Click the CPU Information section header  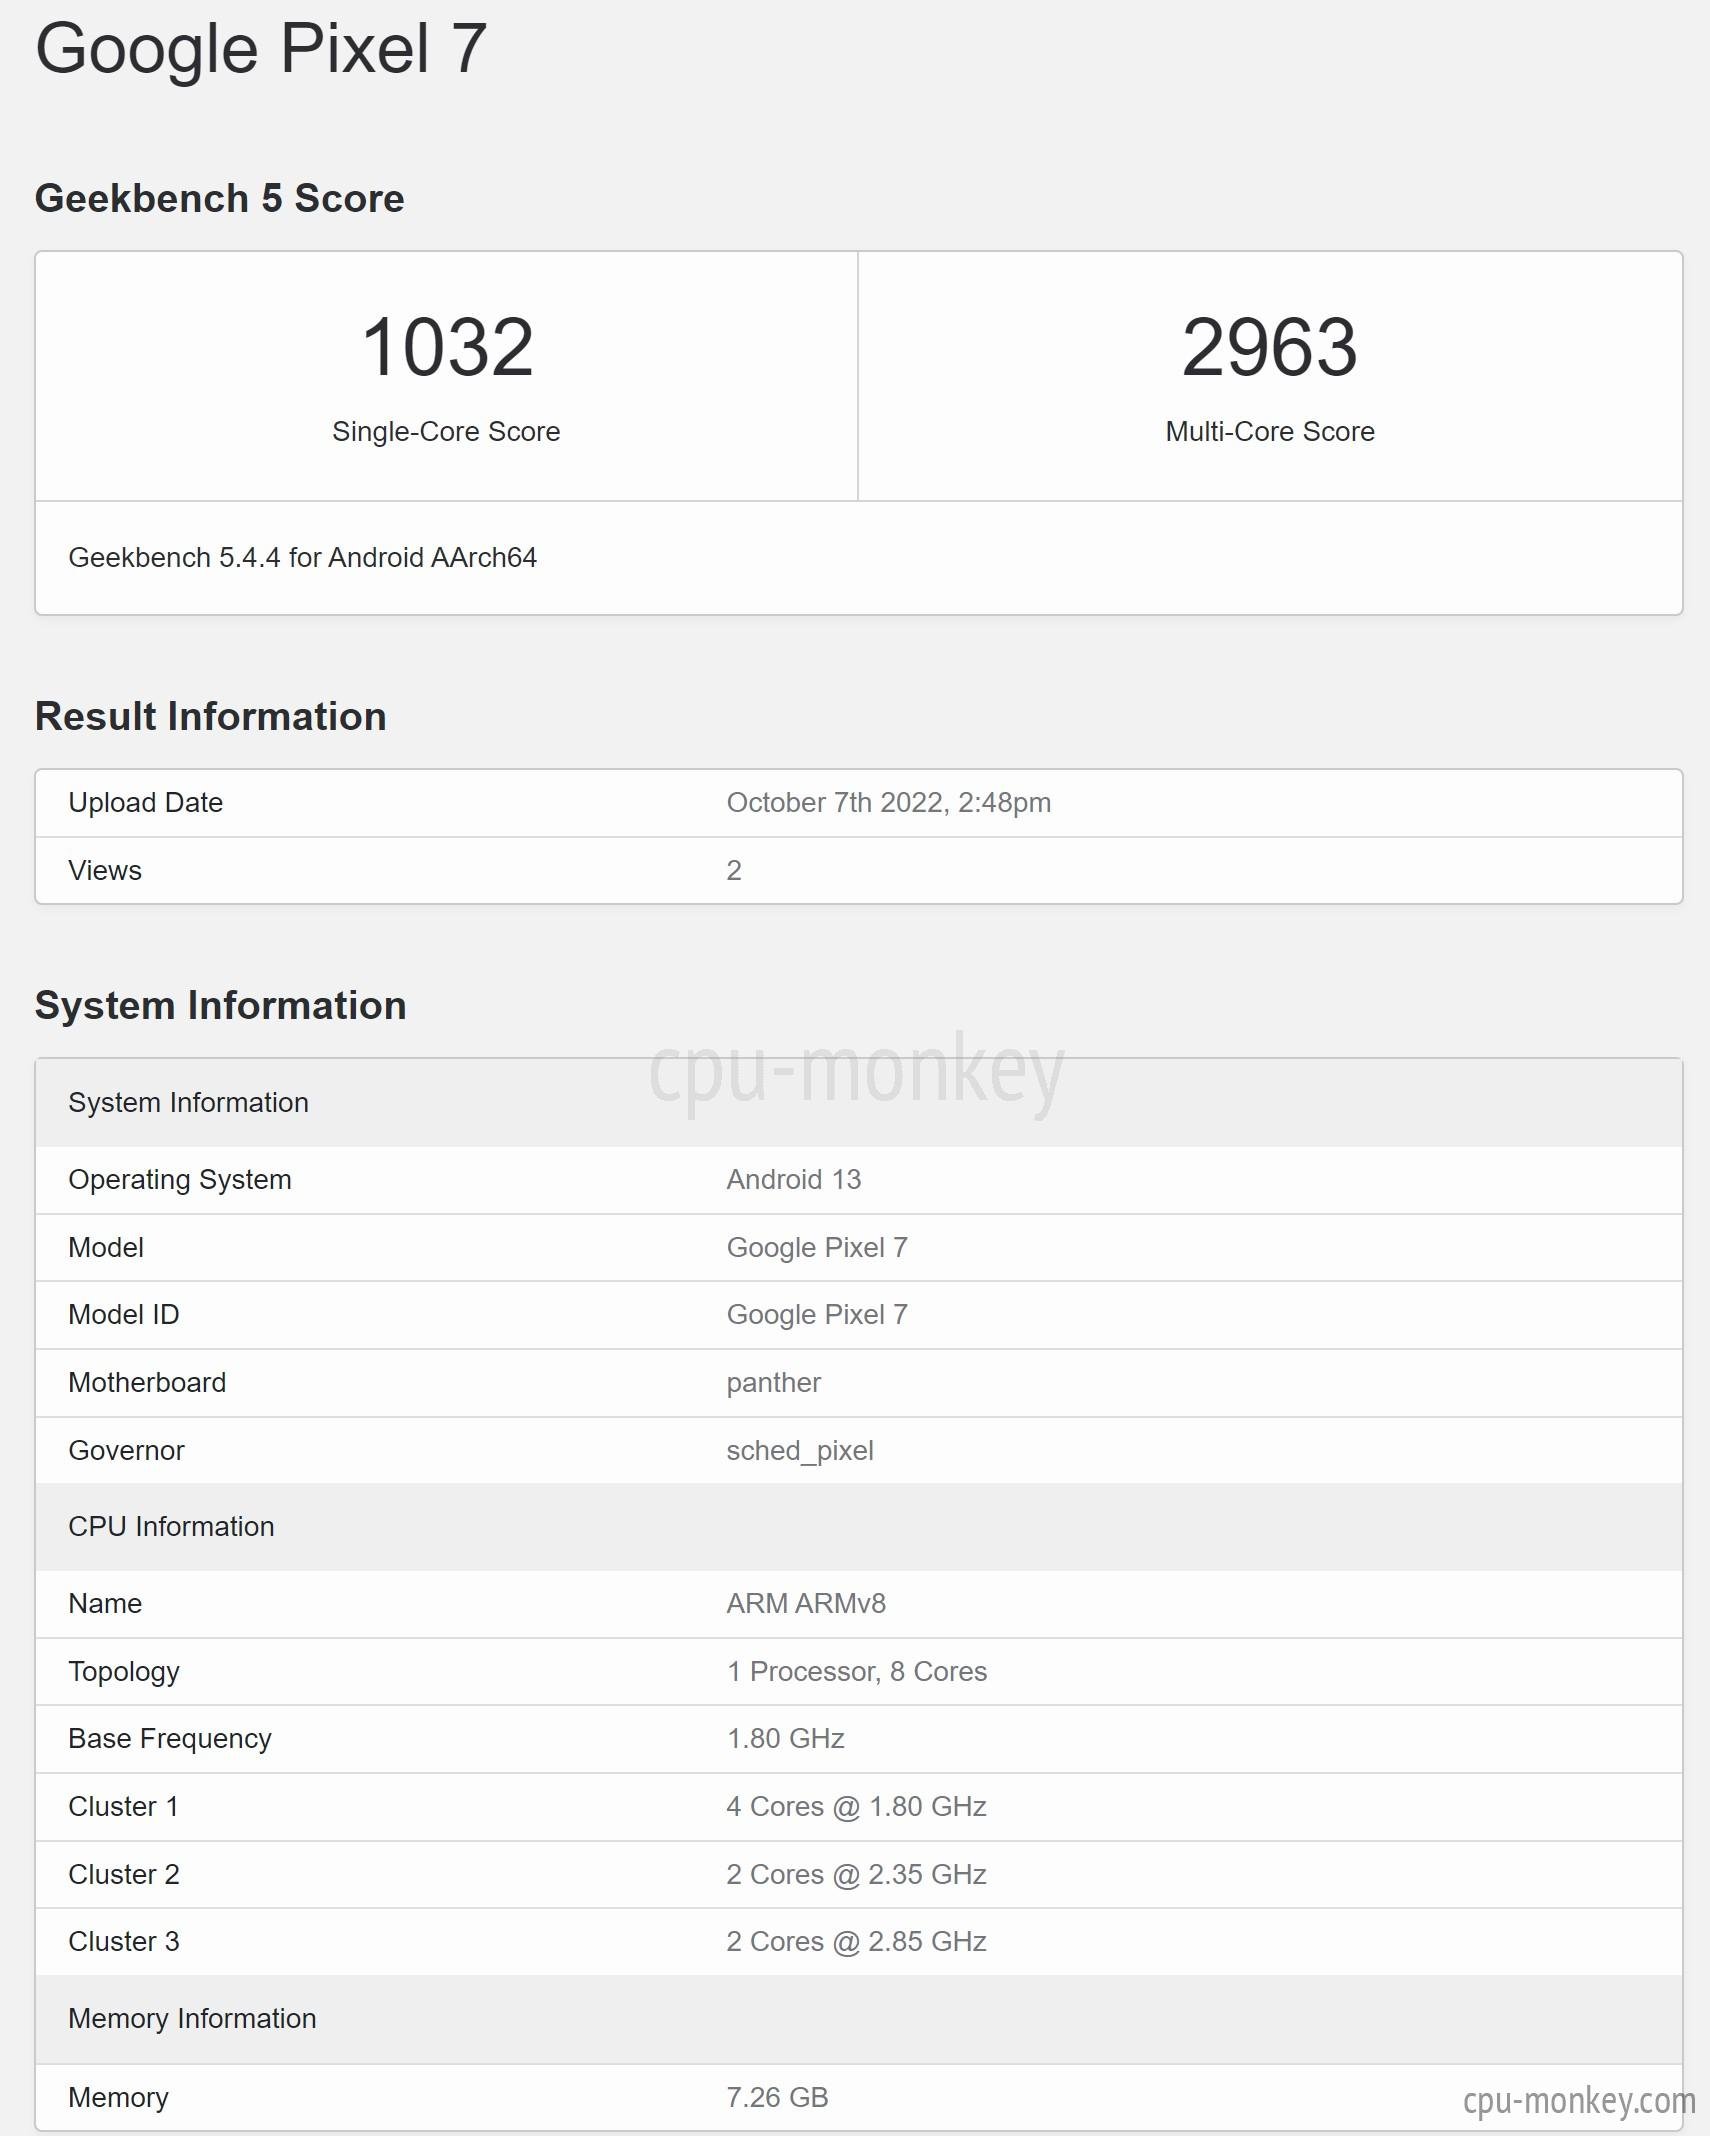tap(859, 1526)
